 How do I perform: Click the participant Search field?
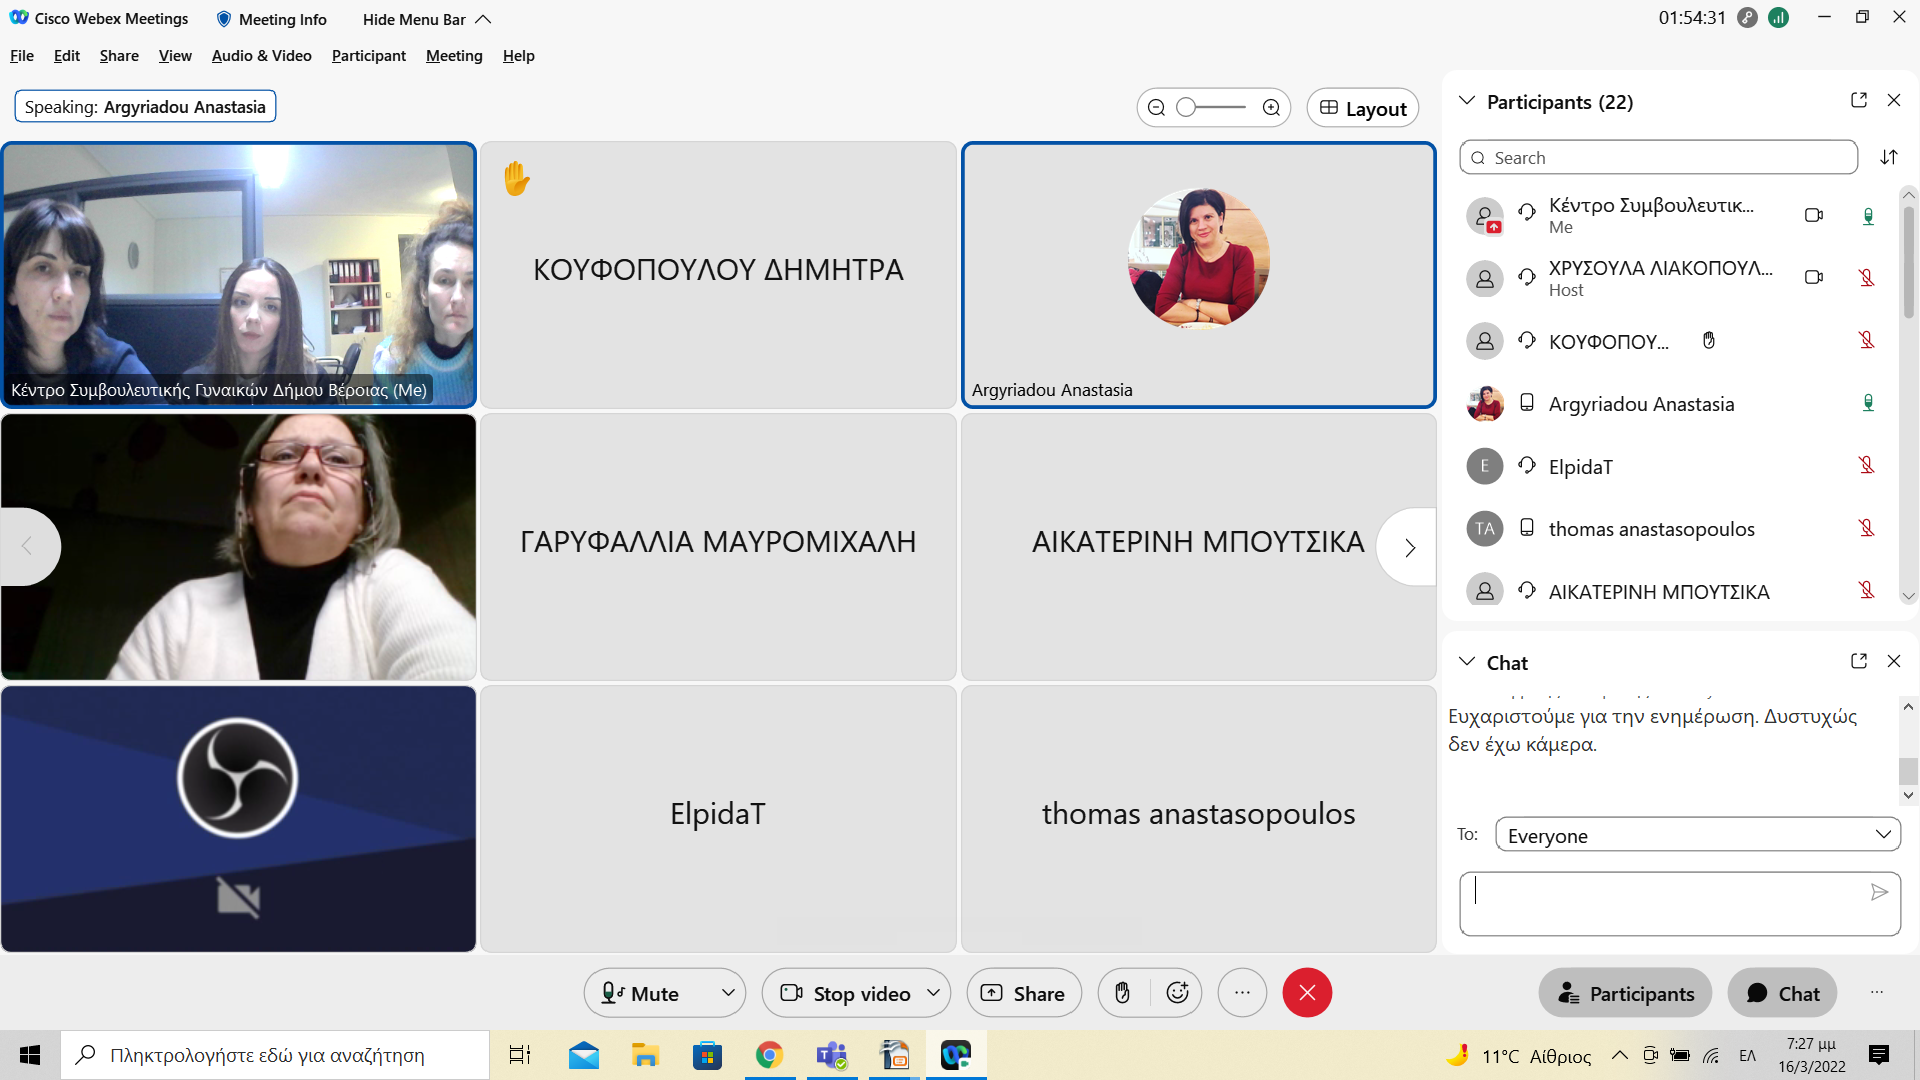tap(1658, 157)
